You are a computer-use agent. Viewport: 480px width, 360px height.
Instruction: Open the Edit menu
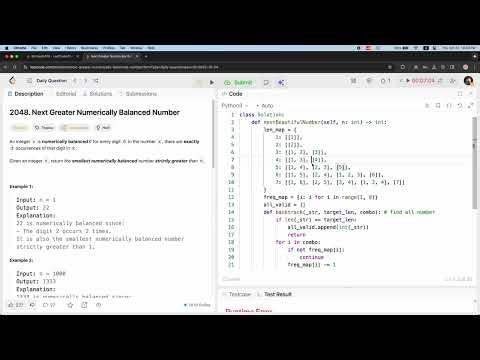point(45,48)
